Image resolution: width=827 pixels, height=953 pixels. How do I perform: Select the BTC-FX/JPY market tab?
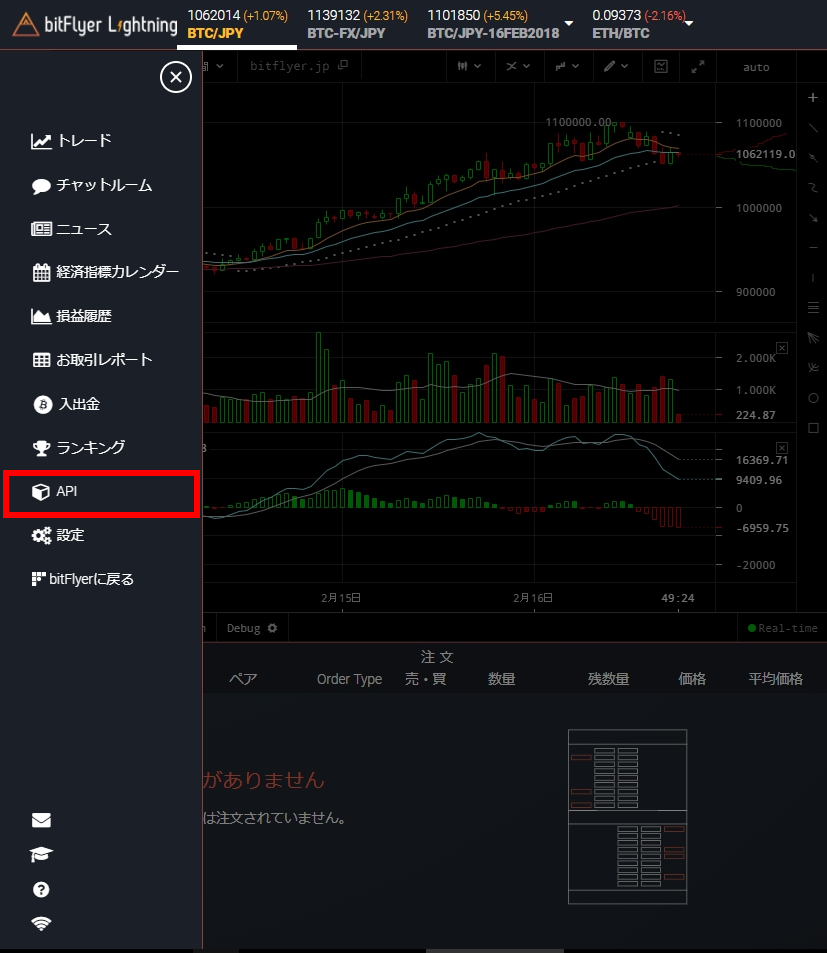point(357,24)
